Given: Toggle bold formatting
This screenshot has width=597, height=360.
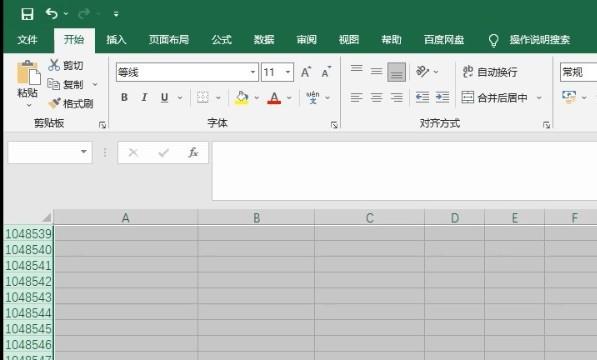Looking at the screenshot, I should tap(124, 97).
